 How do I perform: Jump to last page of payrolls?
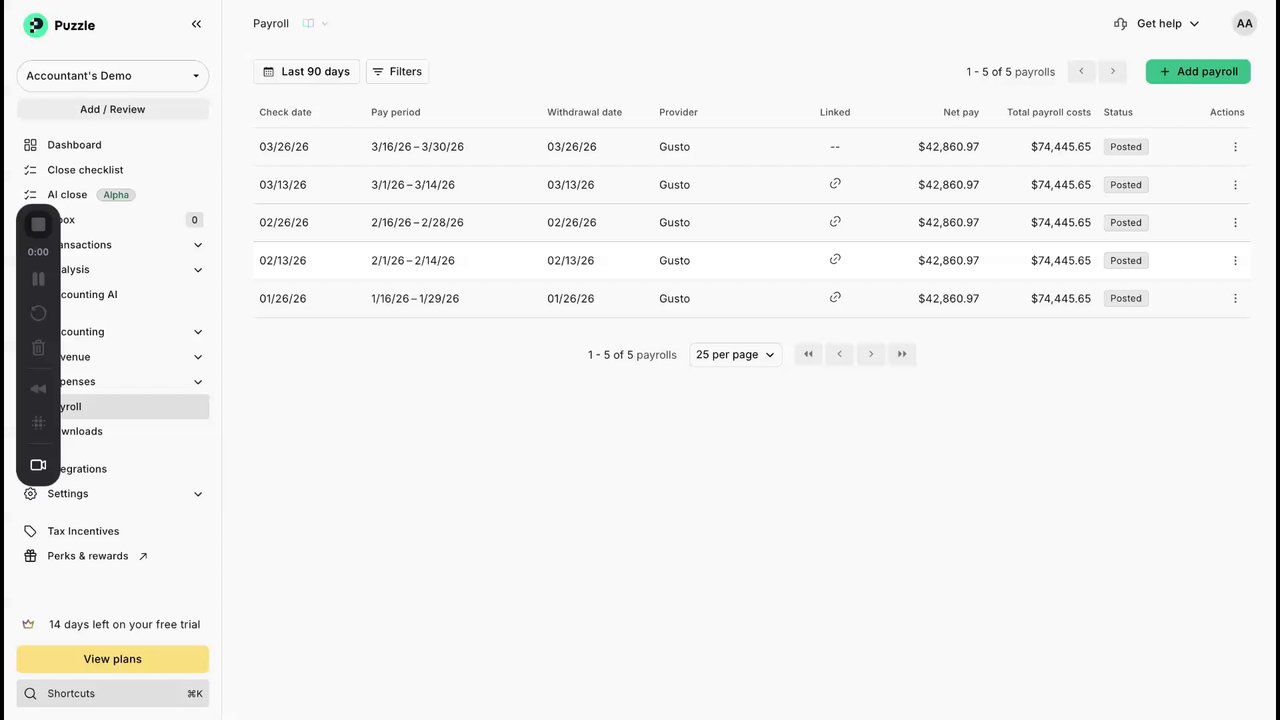pyautogui.click(x=902, y=354)
